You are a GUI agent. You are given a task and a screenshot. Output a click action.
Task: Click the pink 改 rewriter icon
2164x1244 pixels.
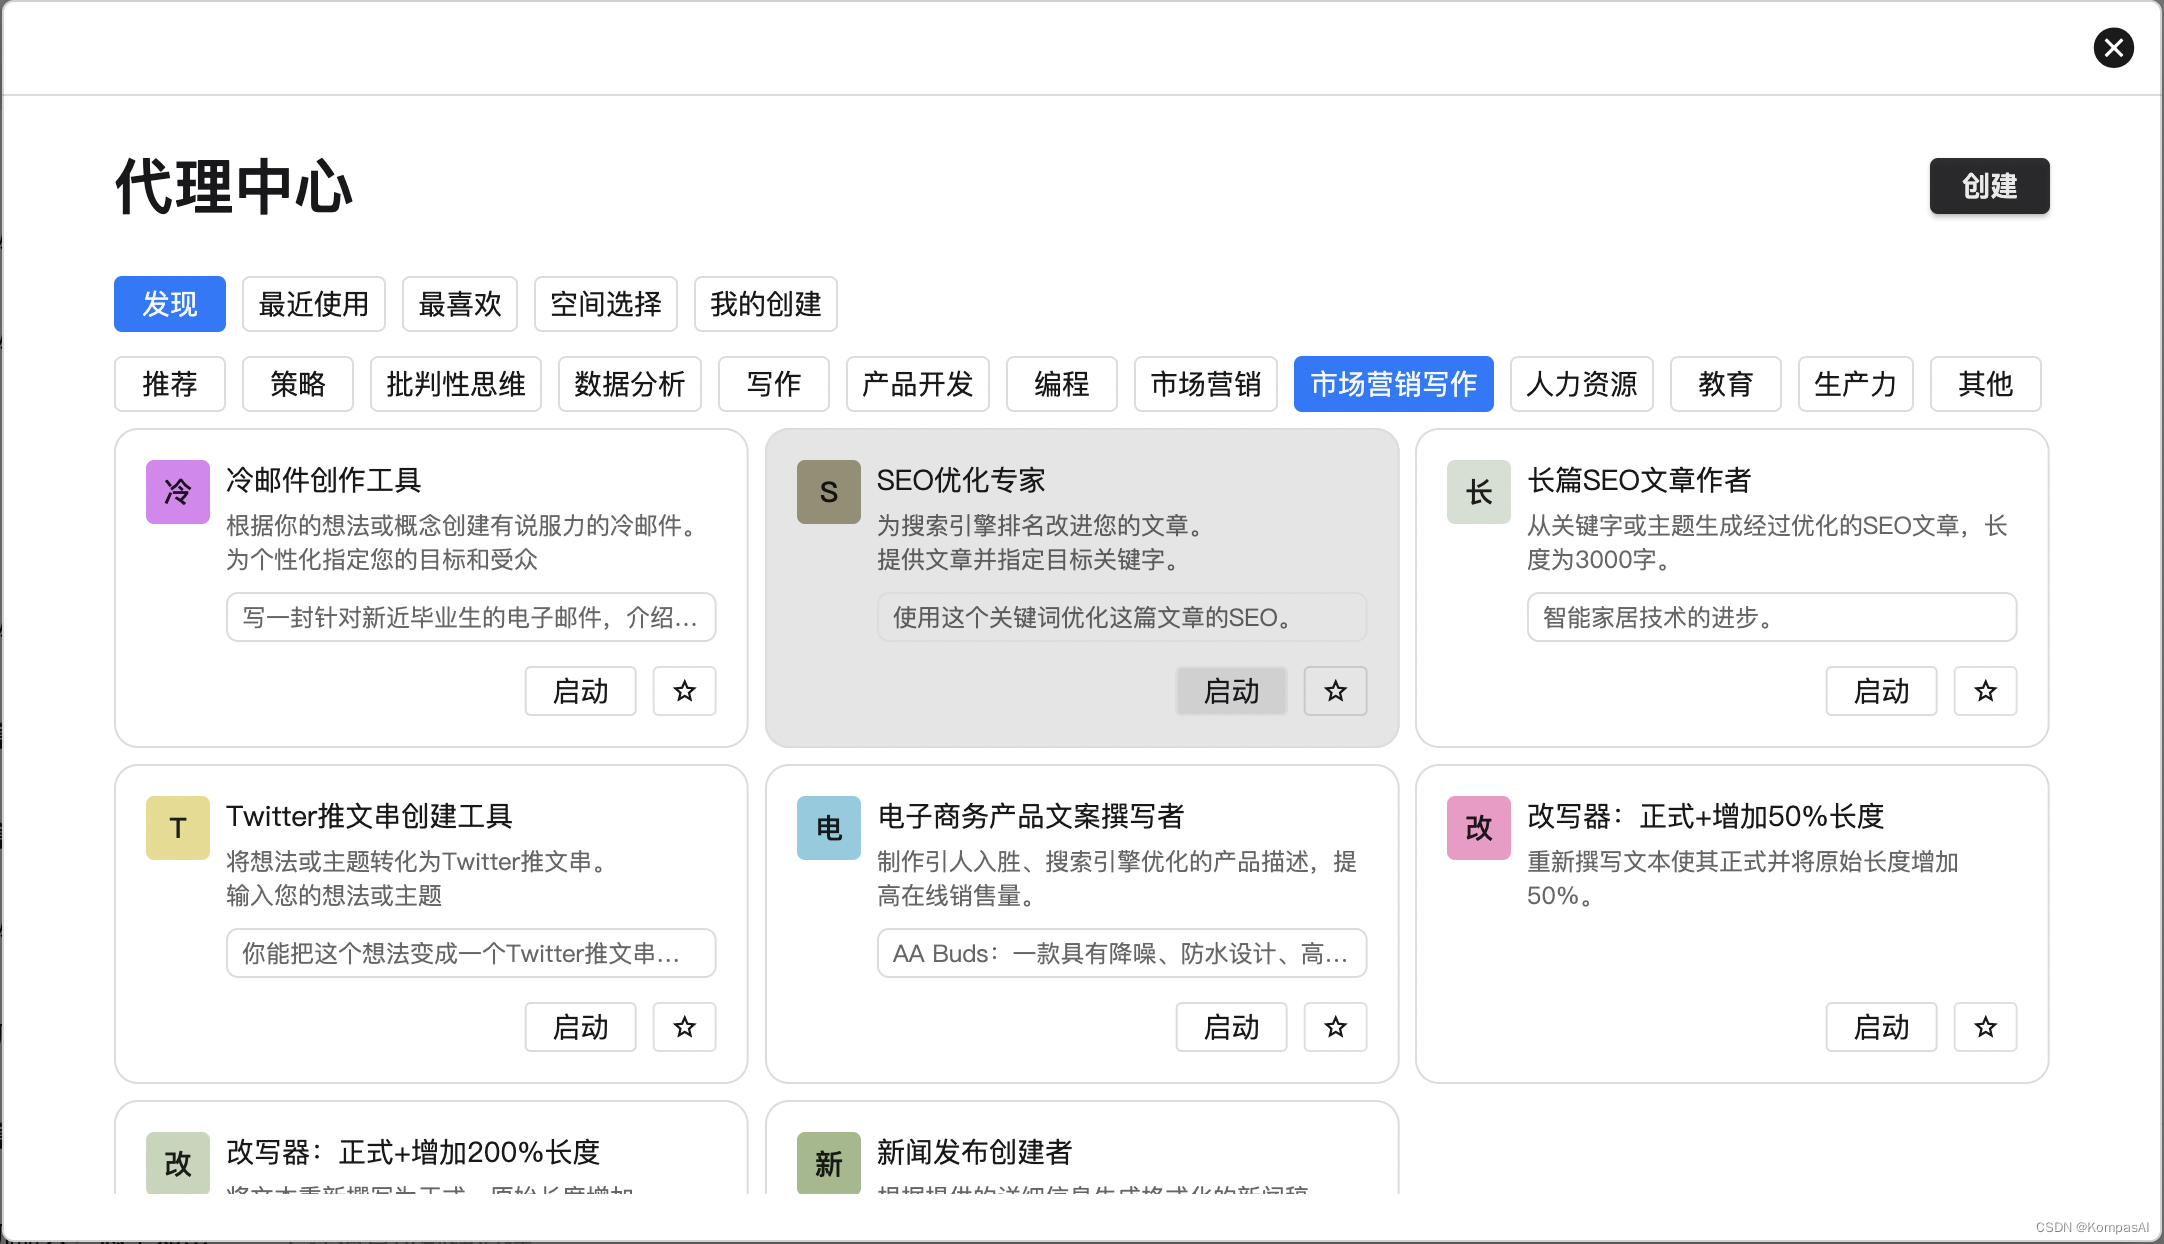click(1478, 828)
